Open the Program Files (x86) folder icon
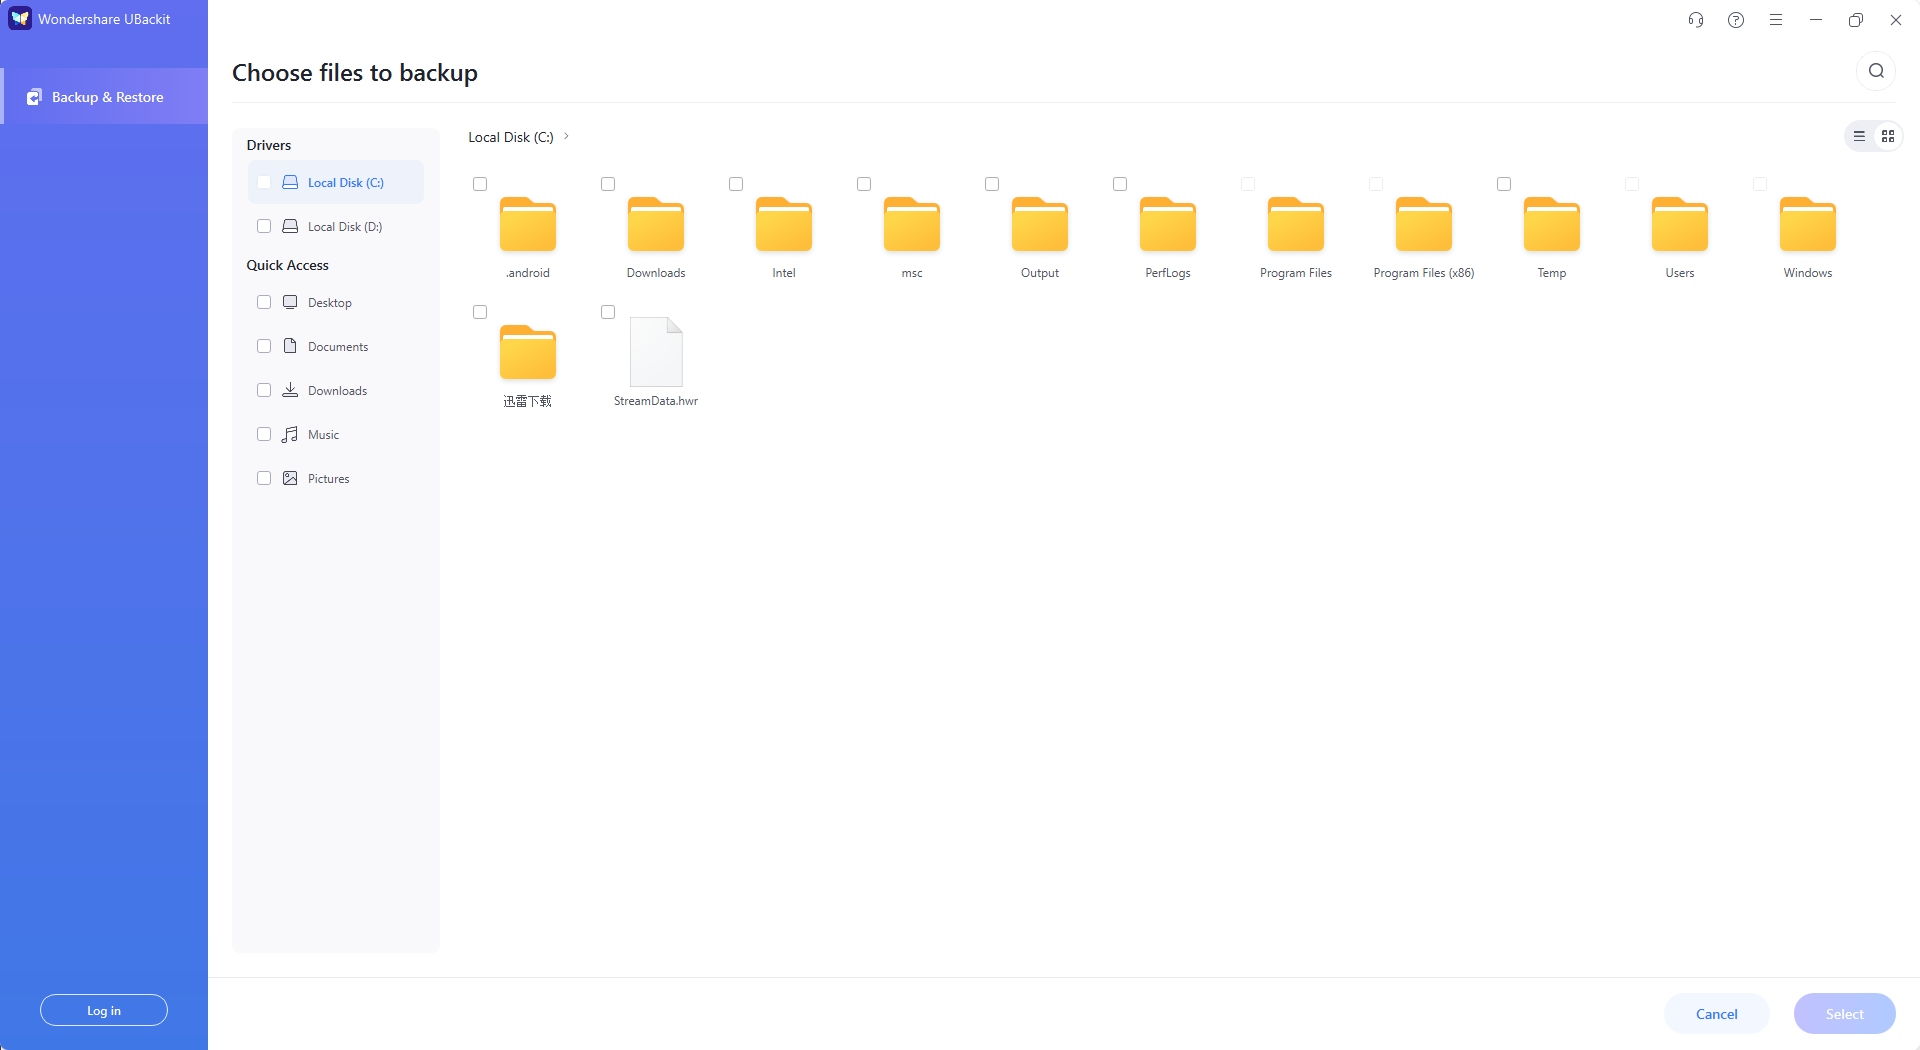This screenshot has height=1050, width=1920. (x=1424, y=224)
